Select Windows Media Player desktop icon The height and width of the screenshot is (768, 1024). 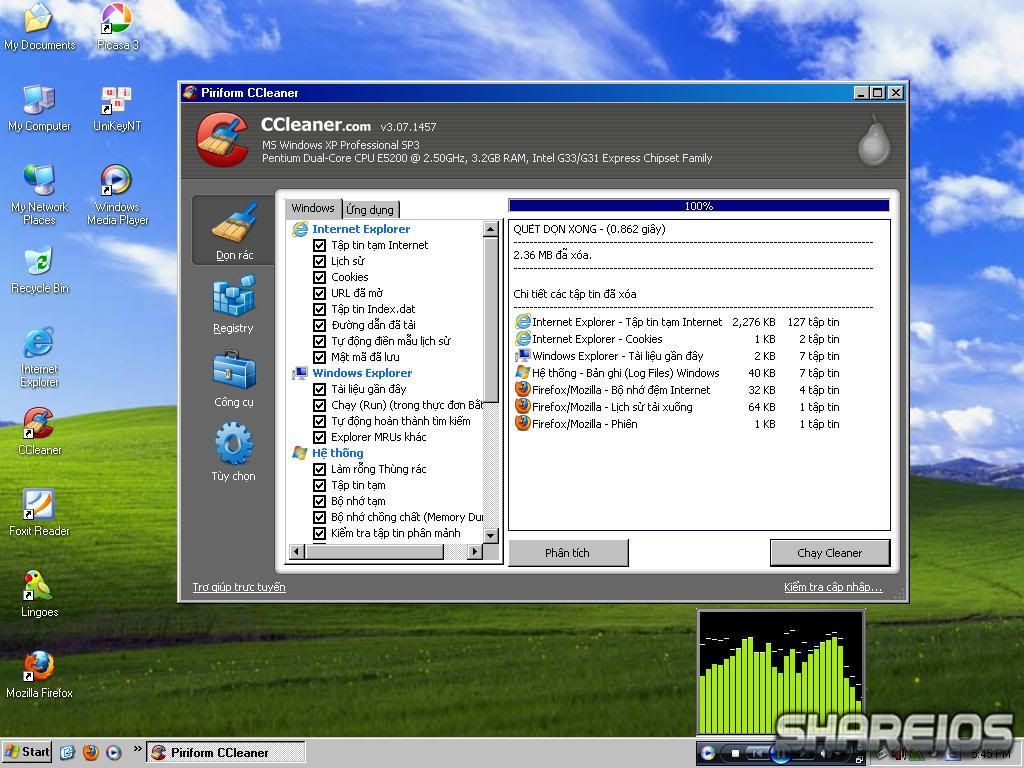pyautogui.click(x=118, y=195)
